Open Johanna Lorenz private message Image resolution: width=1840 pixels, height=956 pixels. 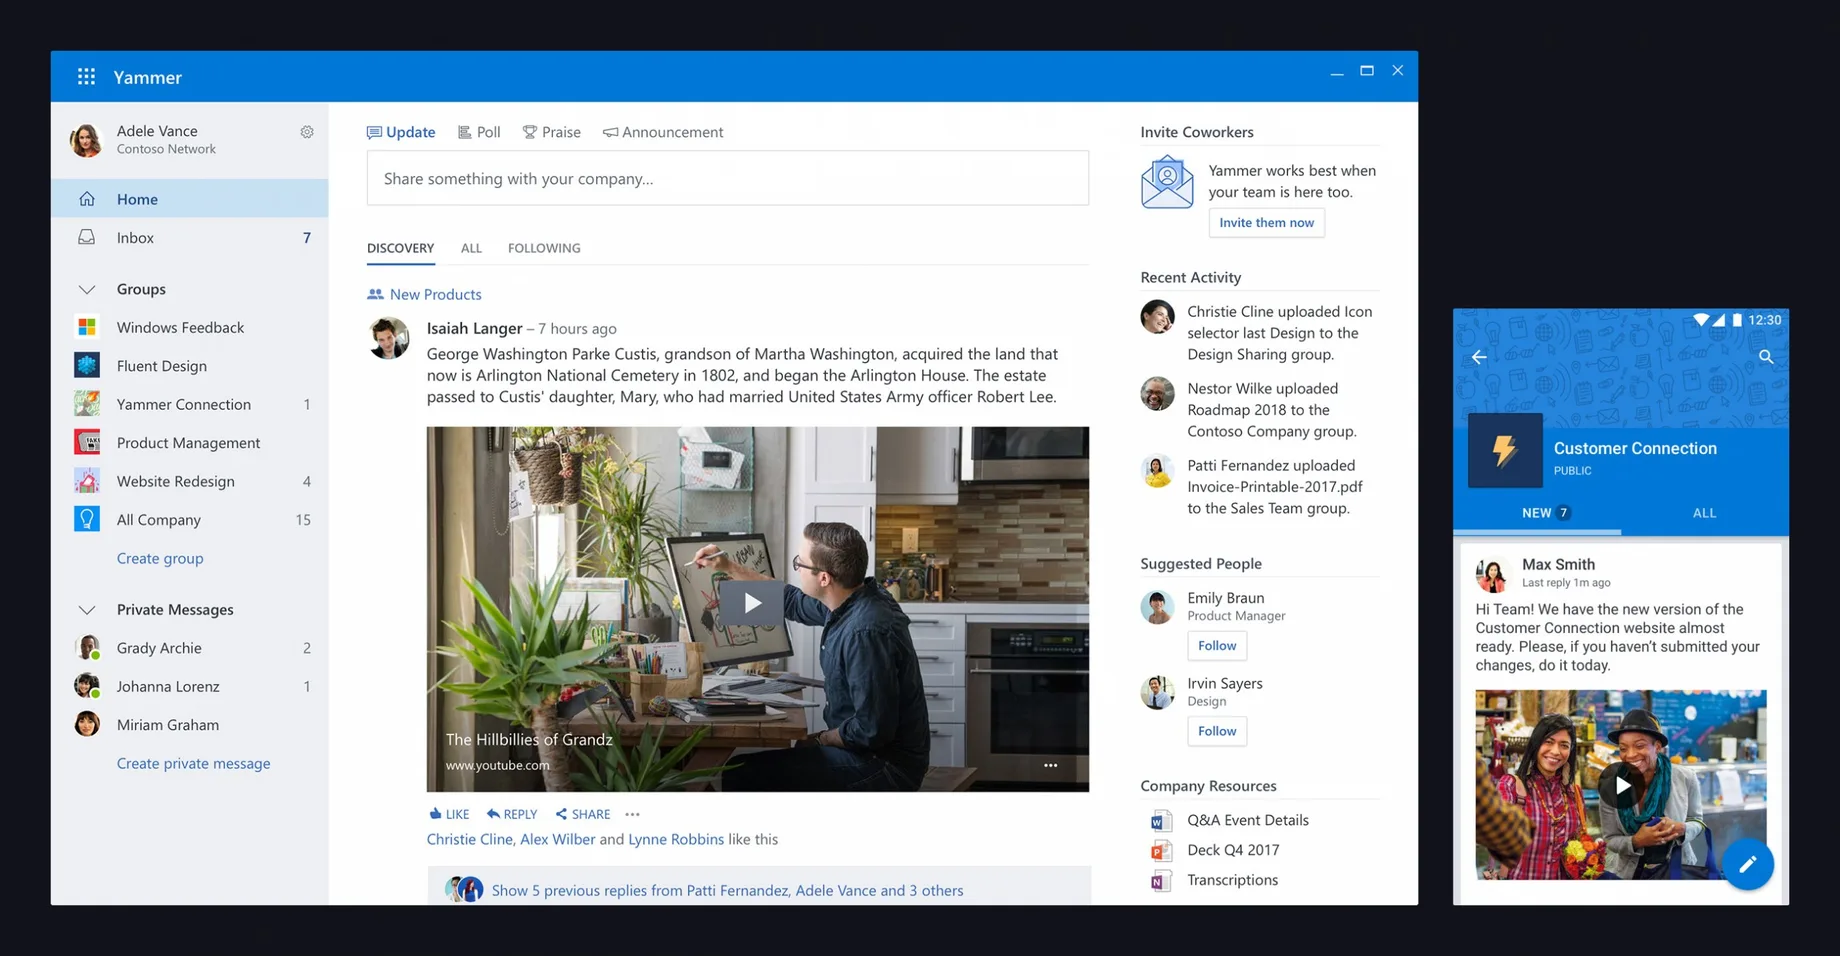(189, 686)
